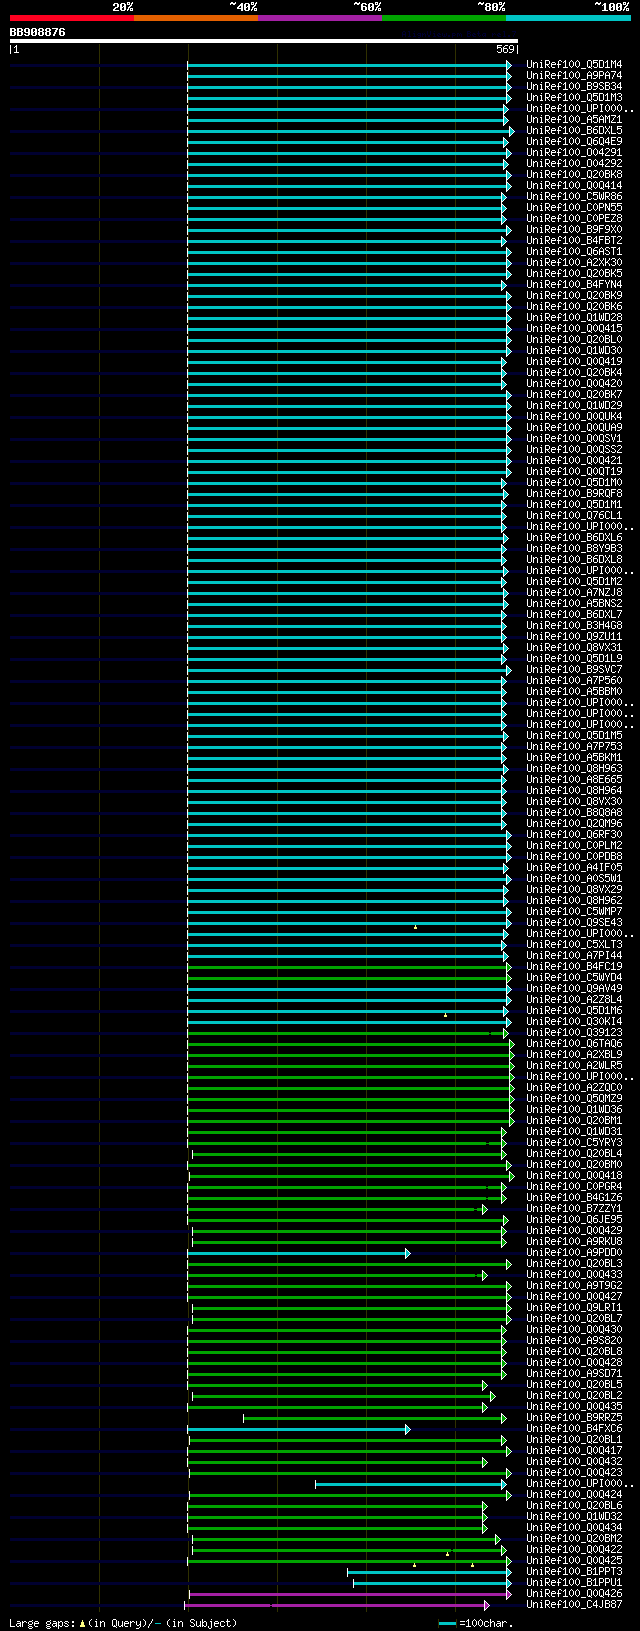Image resolution: width=640 pixels, height=1631 pixels.
Task: Click label UniRef100_Q30KI4
Action: (574, 1022)
